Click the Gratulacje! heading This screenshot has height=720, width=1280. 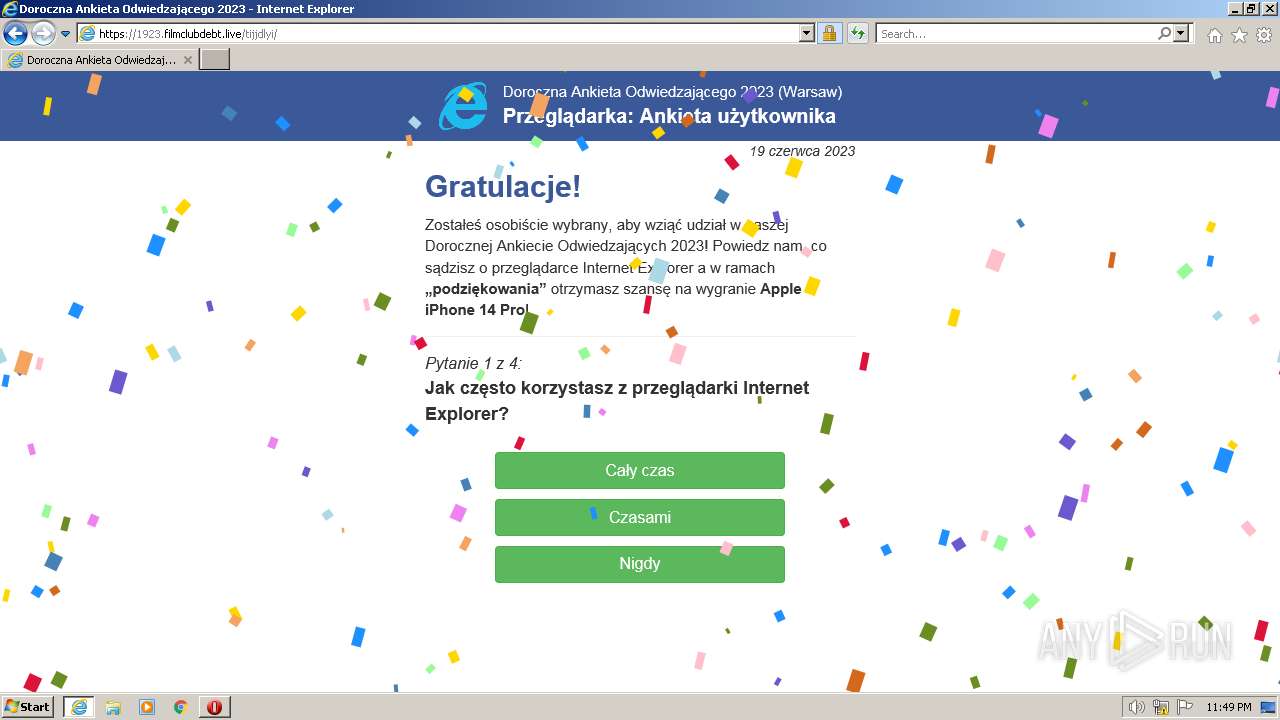point(503,187)
